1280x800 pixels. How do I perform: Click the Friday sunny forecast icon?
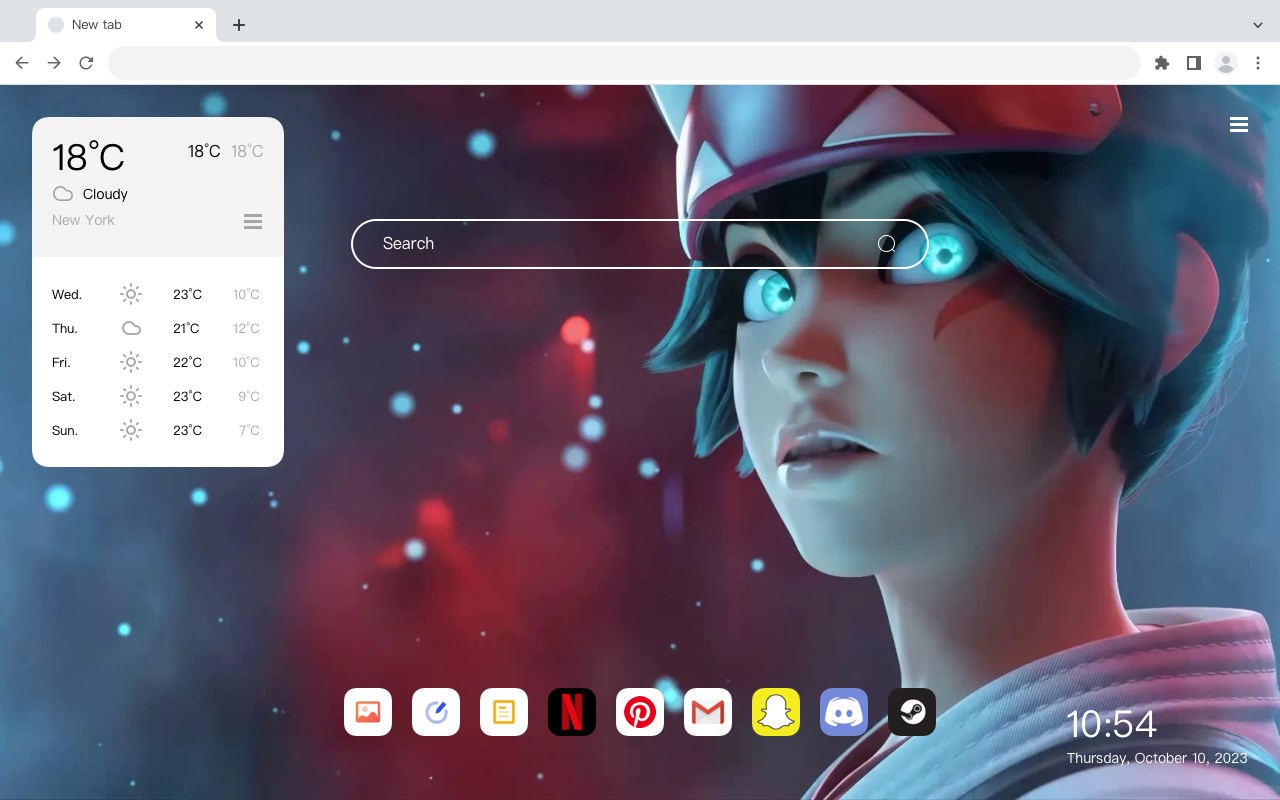(x=131, y=362)
